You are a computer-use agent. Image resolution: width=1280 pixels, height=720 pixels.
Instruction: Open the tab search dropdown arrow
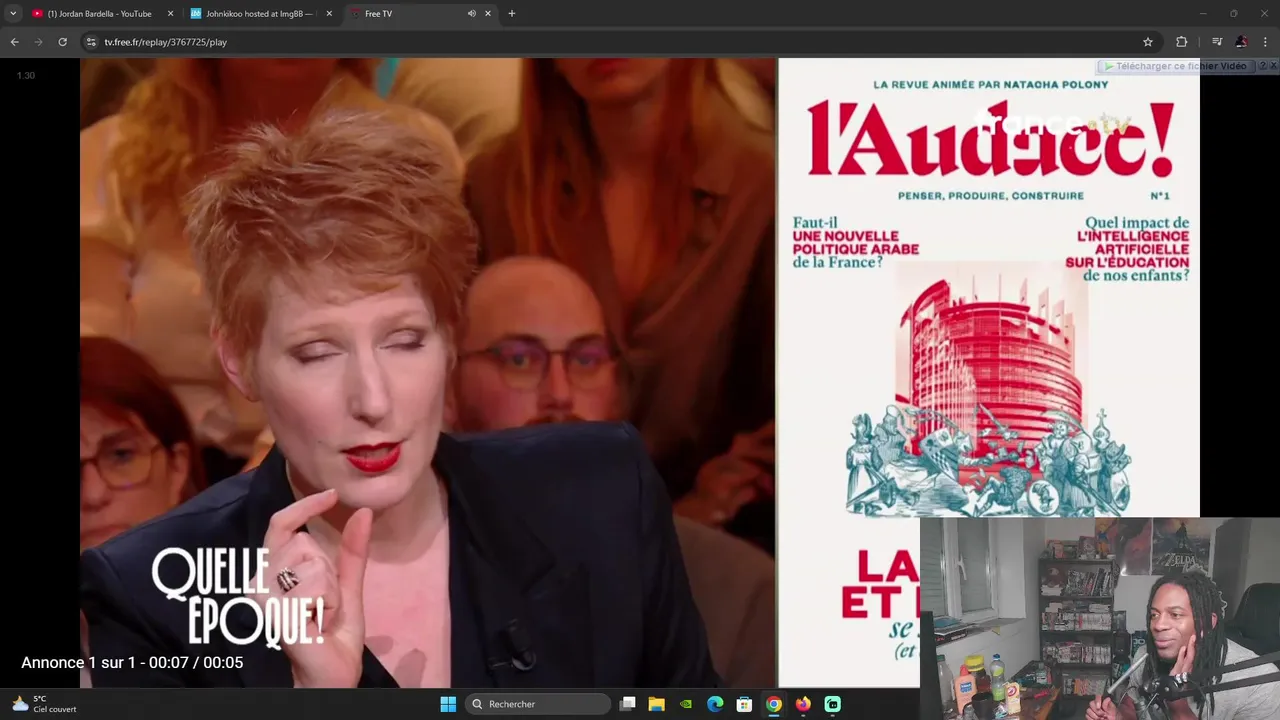coord(13,13)
